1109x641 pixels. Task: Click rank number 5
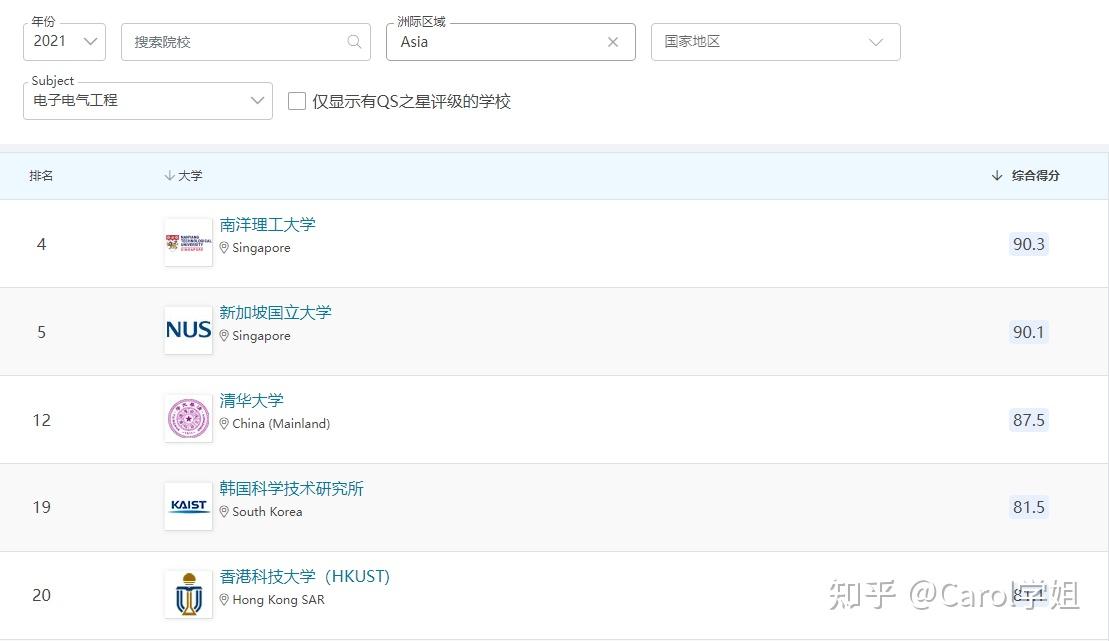[x=42, y=332]
